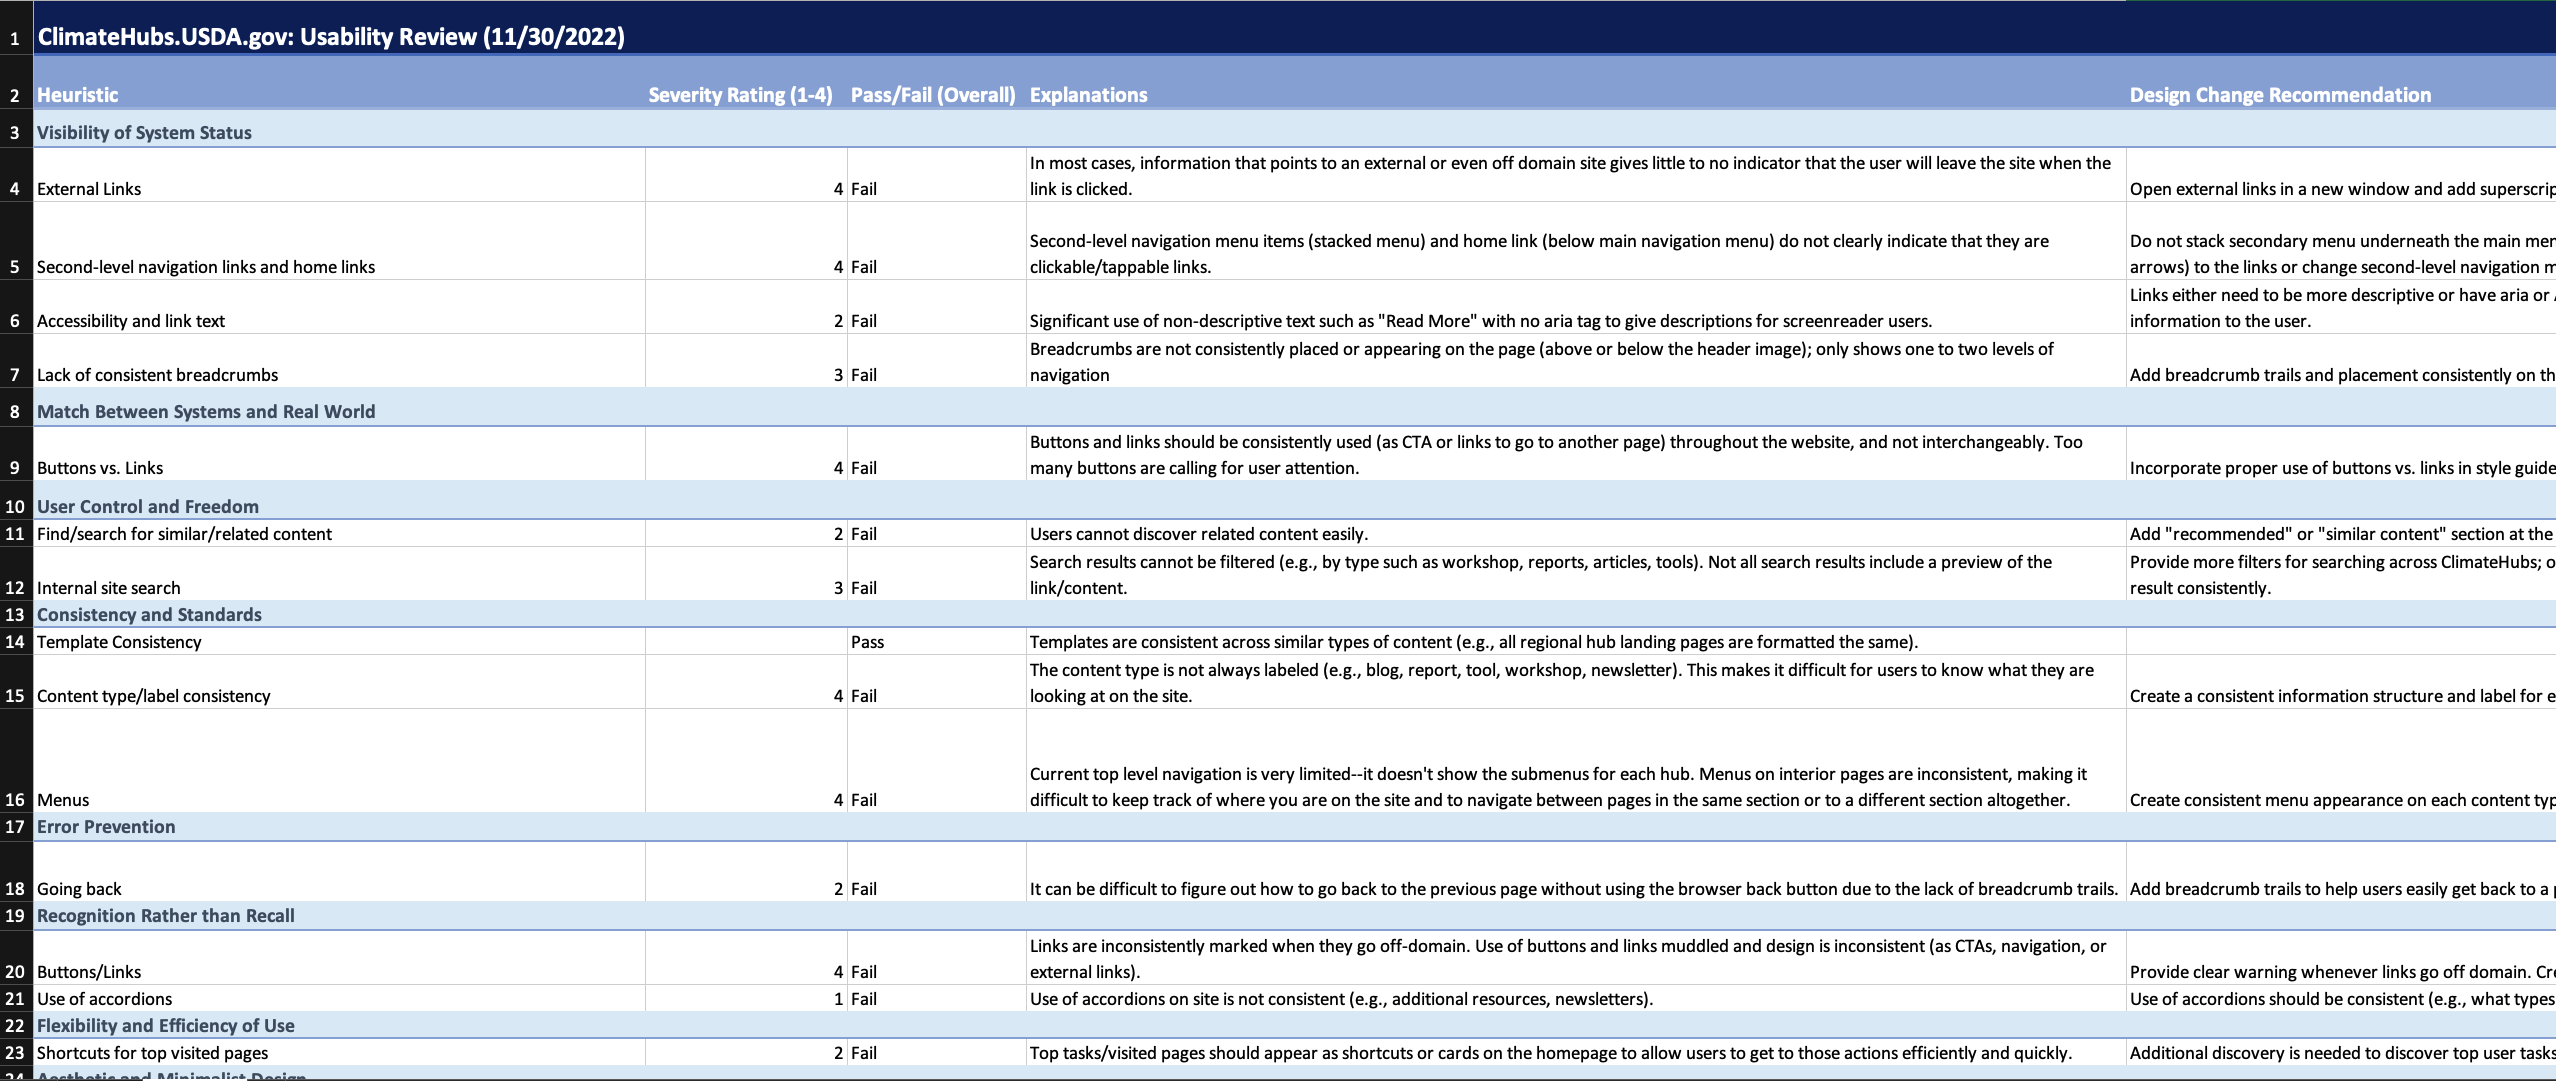Click the Error Prevention section row
The image size is (2556, 1081).
coord(106,827)
